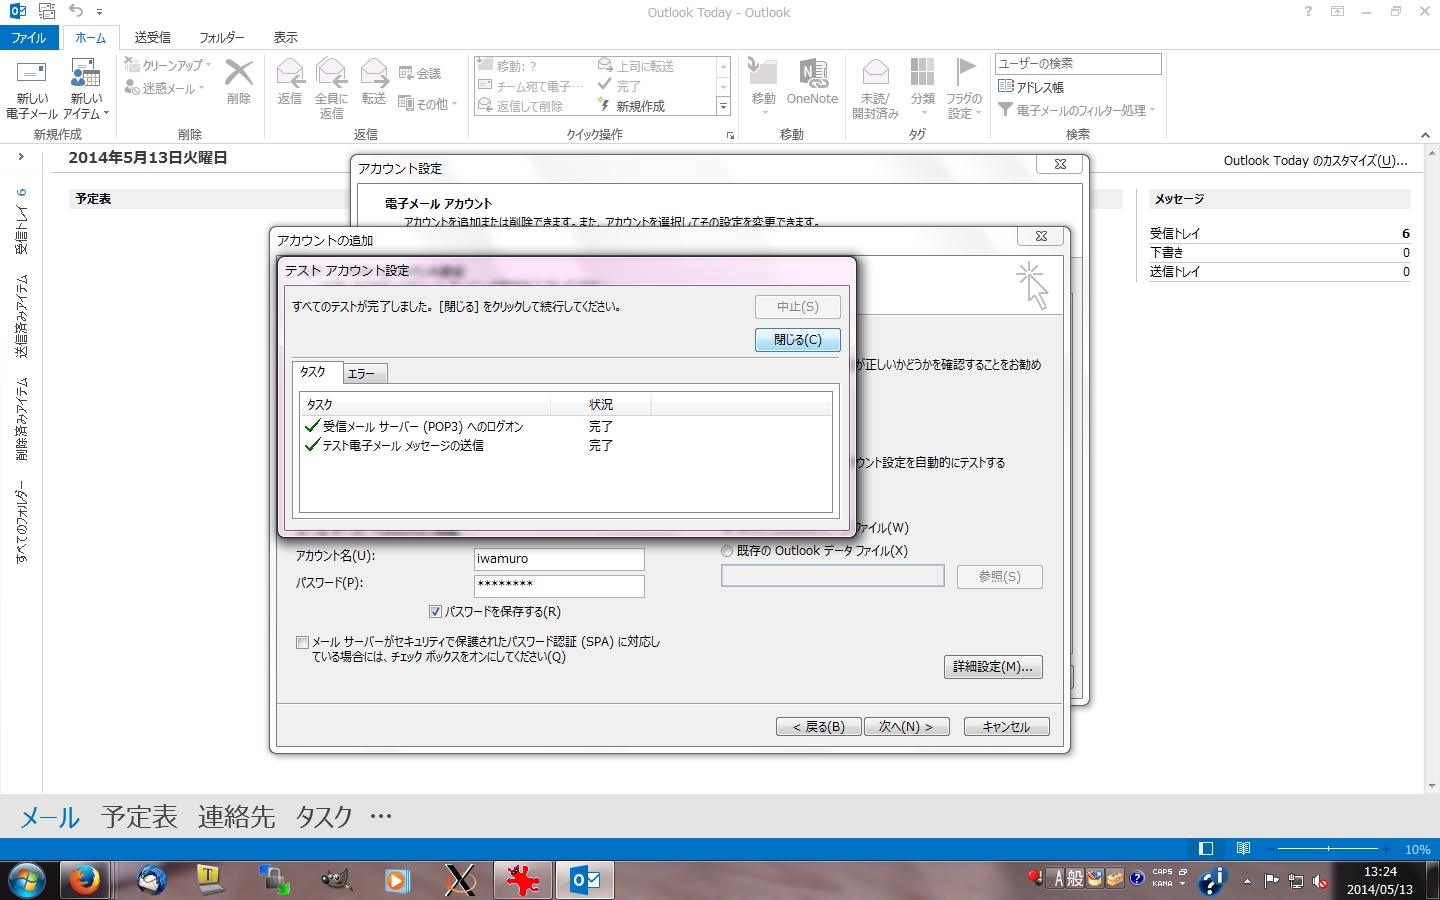Click the Follow Up flag (フラグの設定) icon

pyautogui.click(x=965, y=73)
